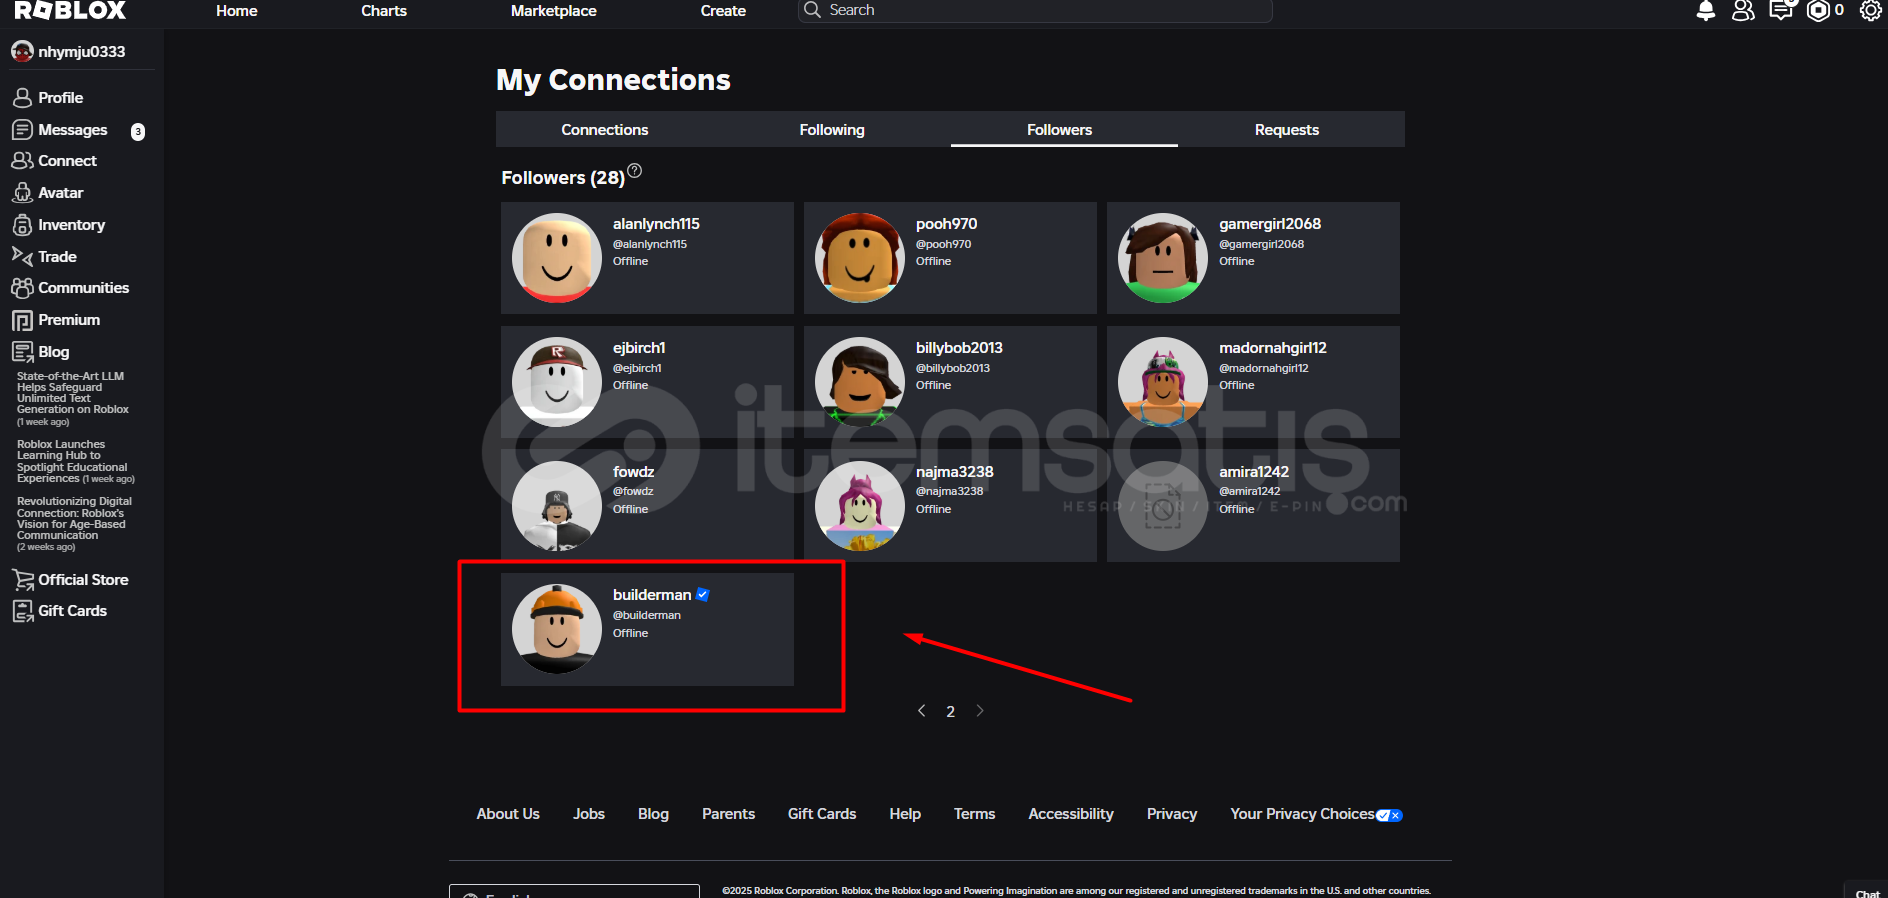Open Home in top navigation
This screenshot has width=1888, height=898.
[237, 11]
